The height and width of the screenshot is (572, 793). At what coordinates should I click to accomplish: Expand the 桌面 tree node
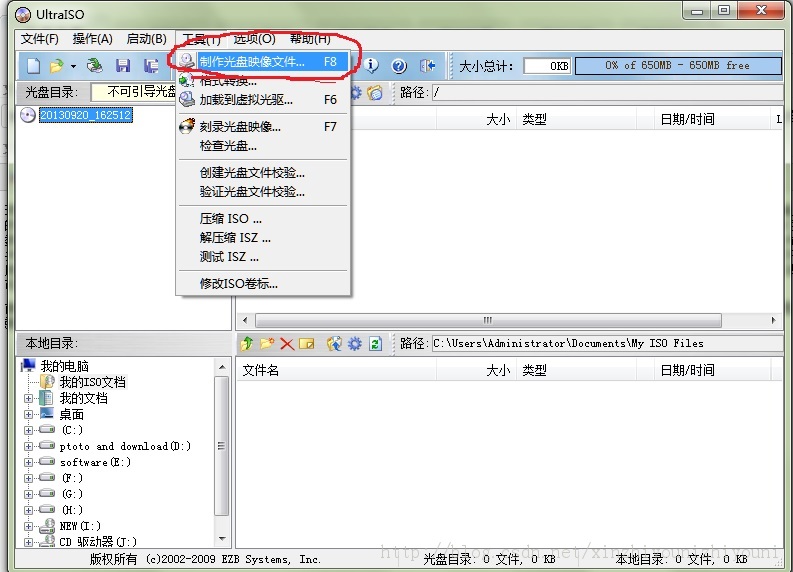click(28, 414)
